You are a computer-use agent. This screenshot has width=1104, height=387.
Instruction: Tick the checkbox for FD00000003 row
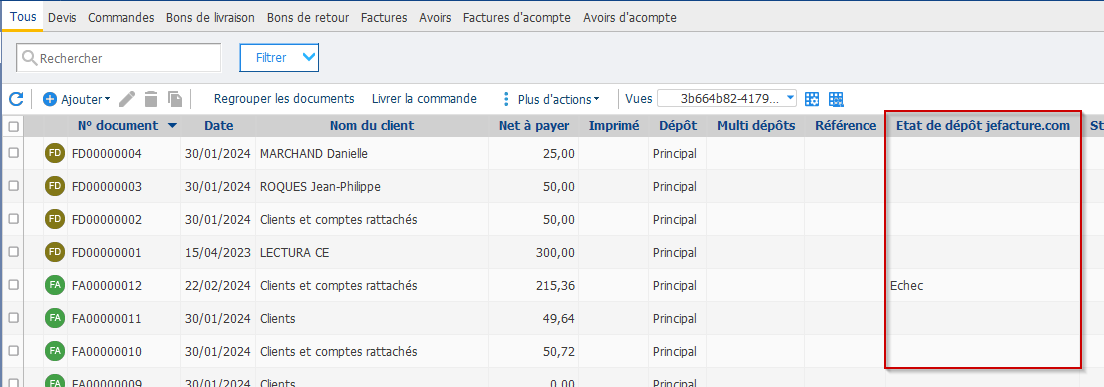tap(13, 186)
